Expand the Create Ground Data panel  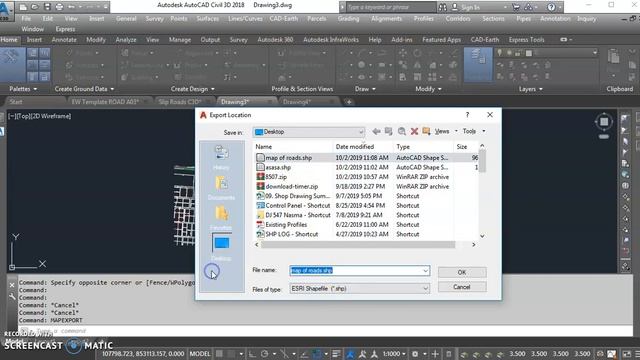click(x=84, y=89)
